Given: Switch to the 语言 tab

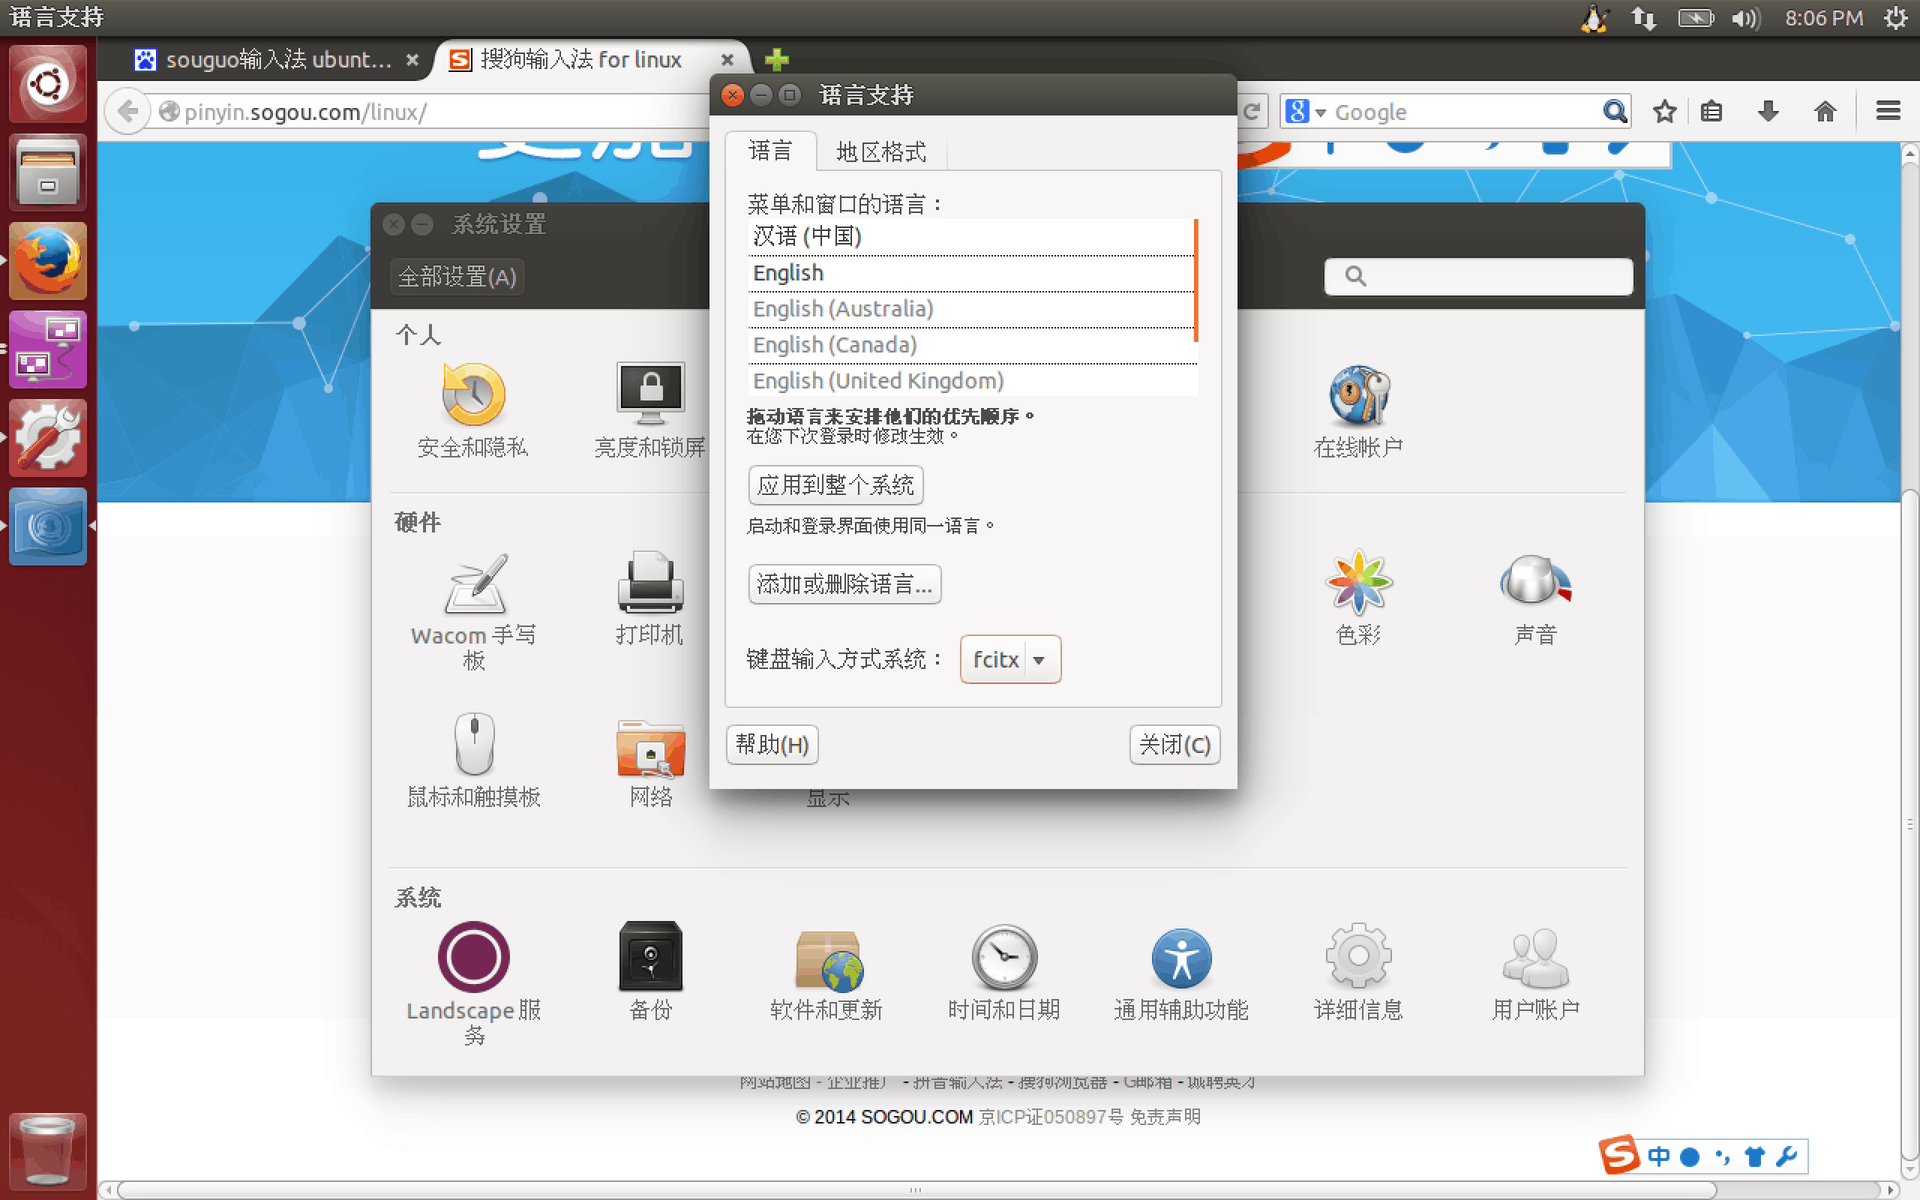Looking at the screenshot, I should [770, 151].
